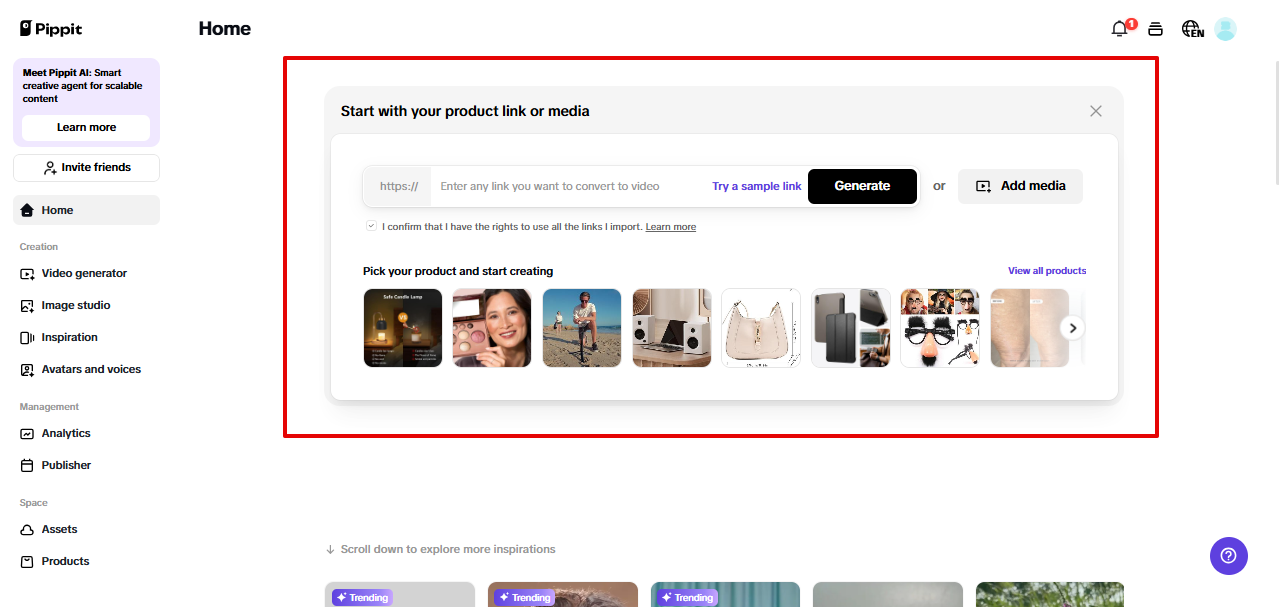
Task: Open notifications with the bell icon
Action: 1119,29
